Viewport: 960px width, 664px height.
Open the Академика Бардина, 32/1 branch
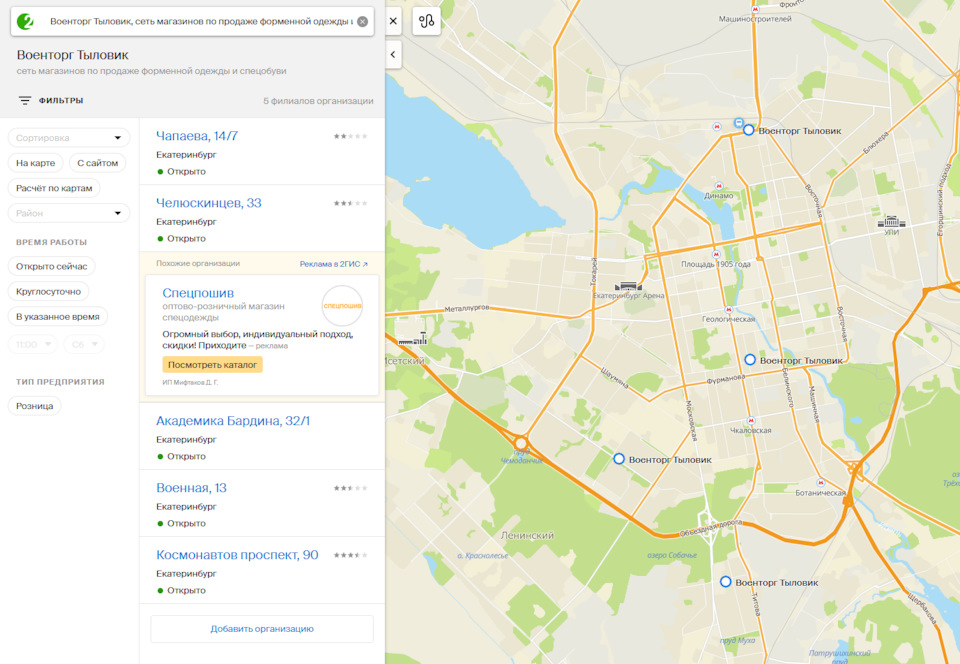(233, 421)
